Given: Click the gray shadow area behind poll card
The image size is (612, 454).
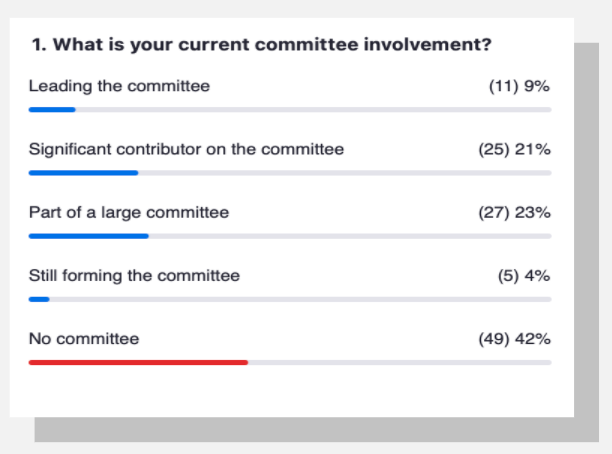Looking at the screenshot, I should pos(587,234).
